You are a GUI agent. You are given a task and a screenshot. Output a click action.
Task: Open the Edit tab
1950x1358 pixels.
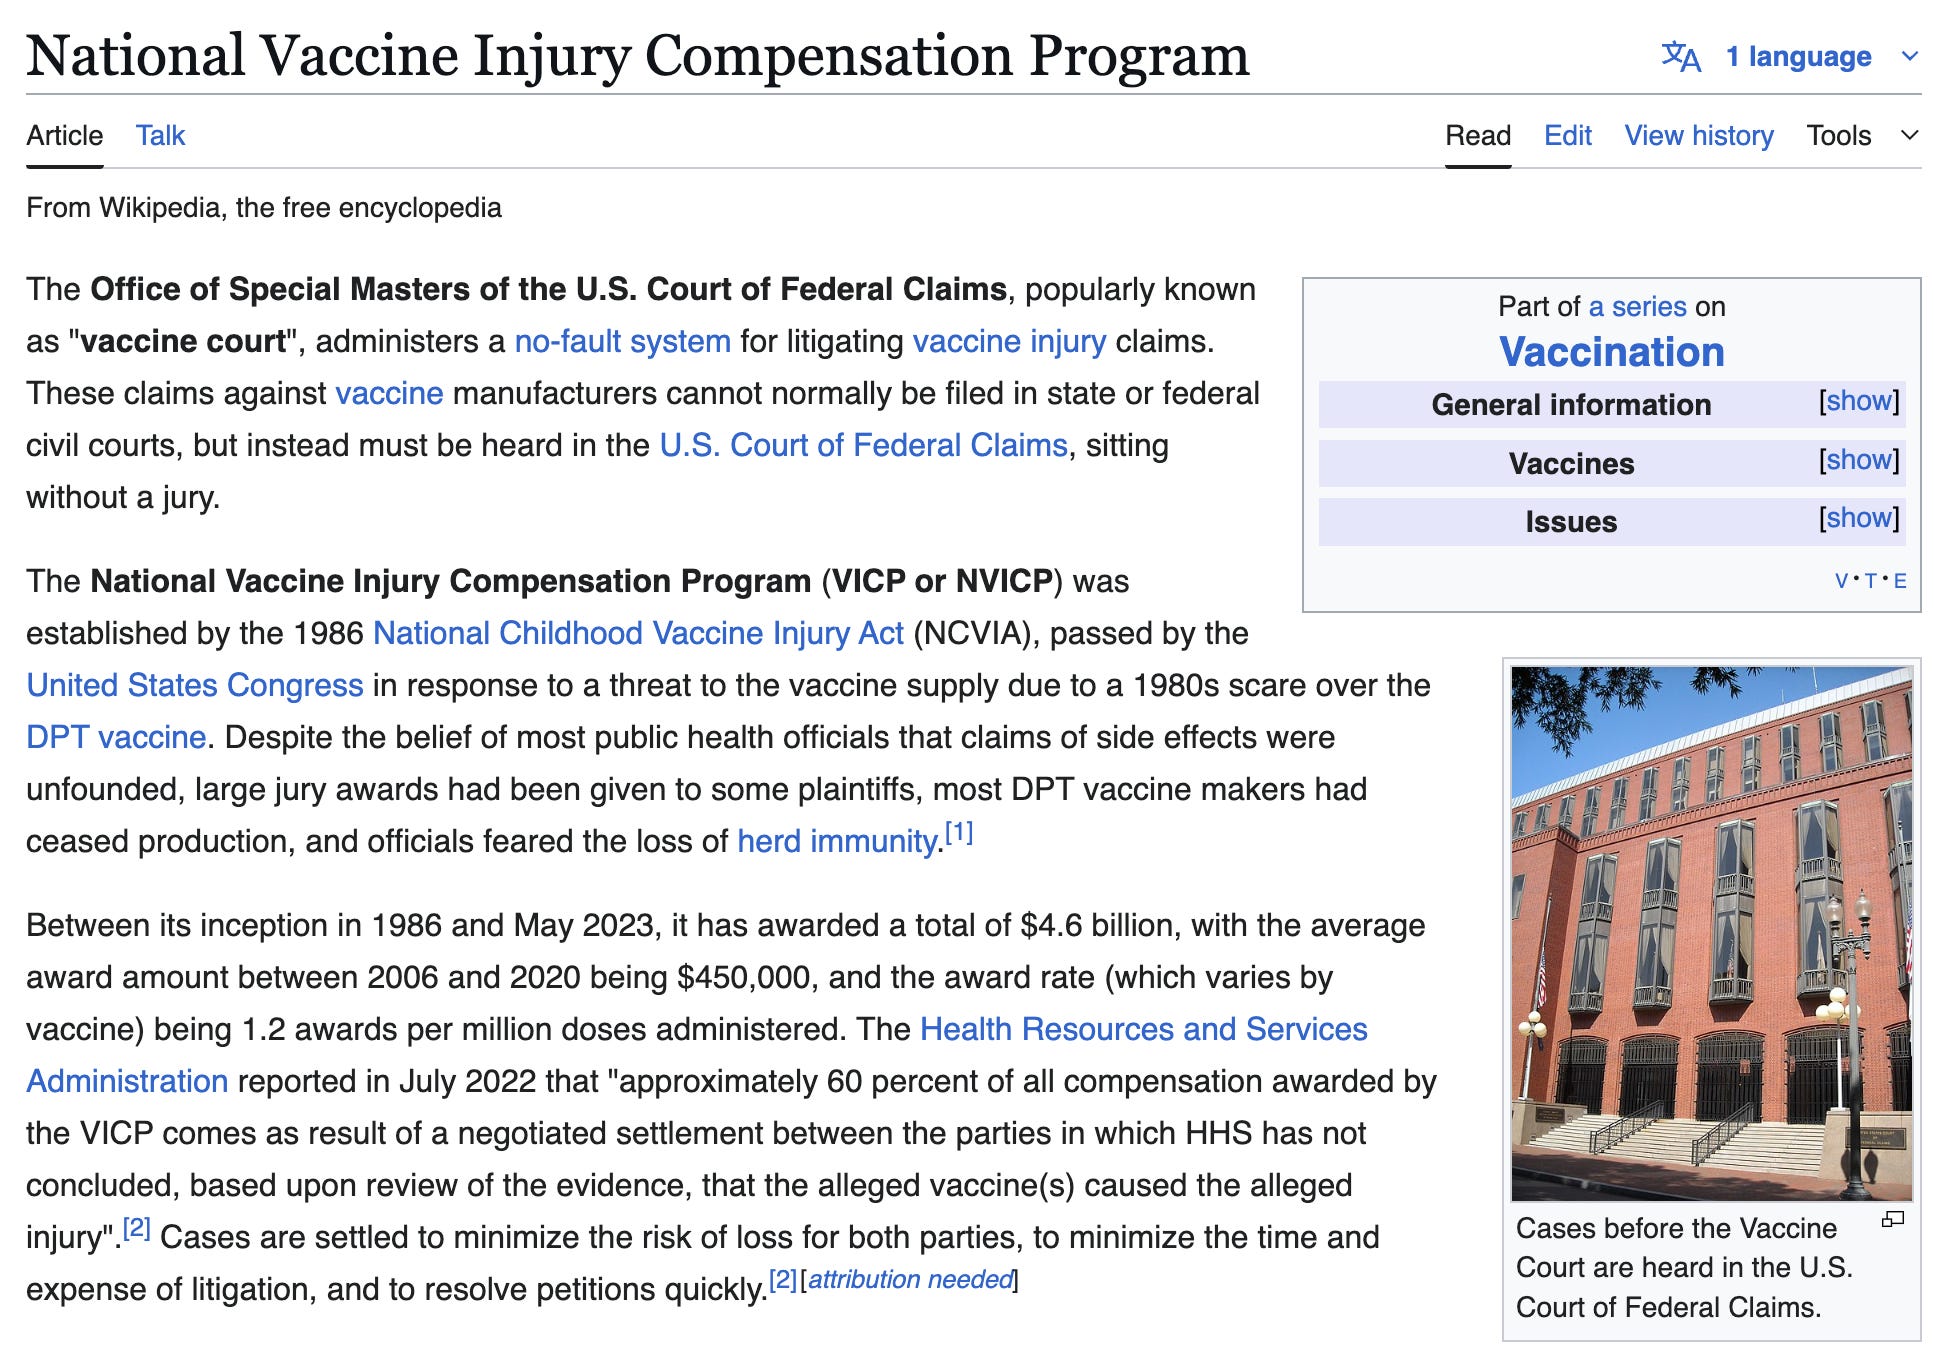coord(1567,136)
